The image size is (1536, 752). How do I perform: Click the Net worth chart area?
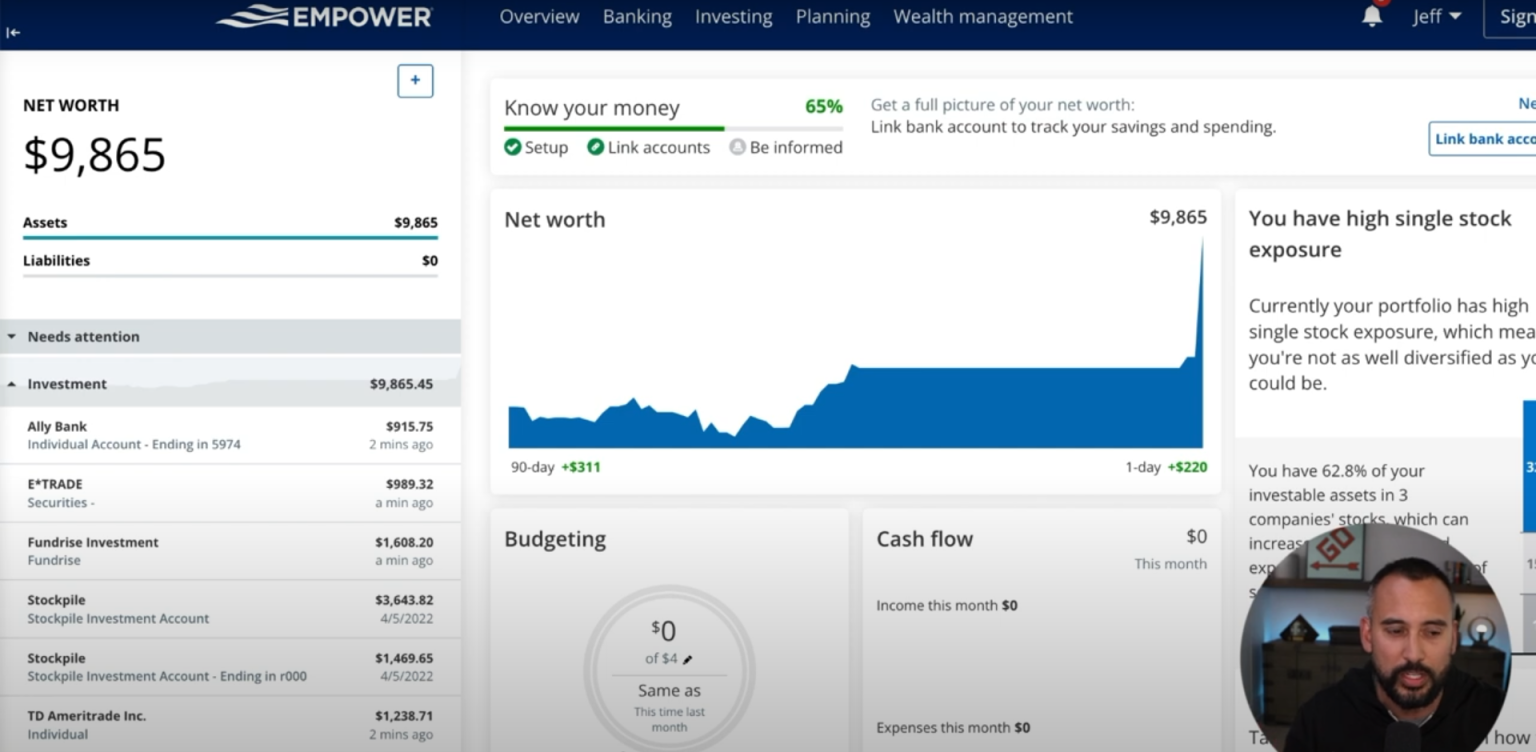[x=856, y=345]
